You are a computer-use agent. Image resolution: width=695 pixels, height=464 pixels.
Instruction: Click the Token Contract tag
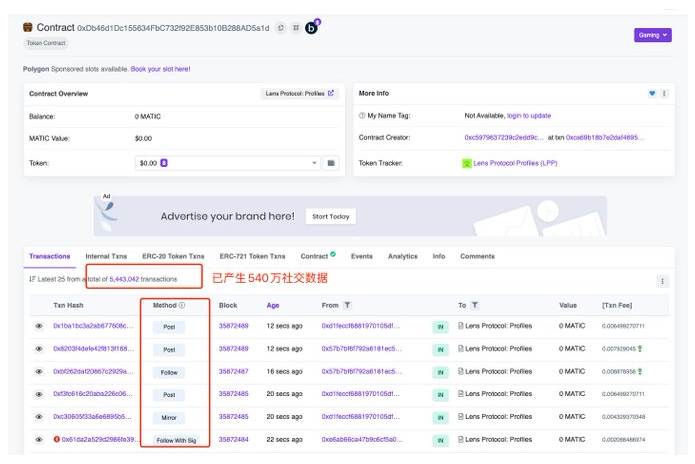[x=46, y=43]
